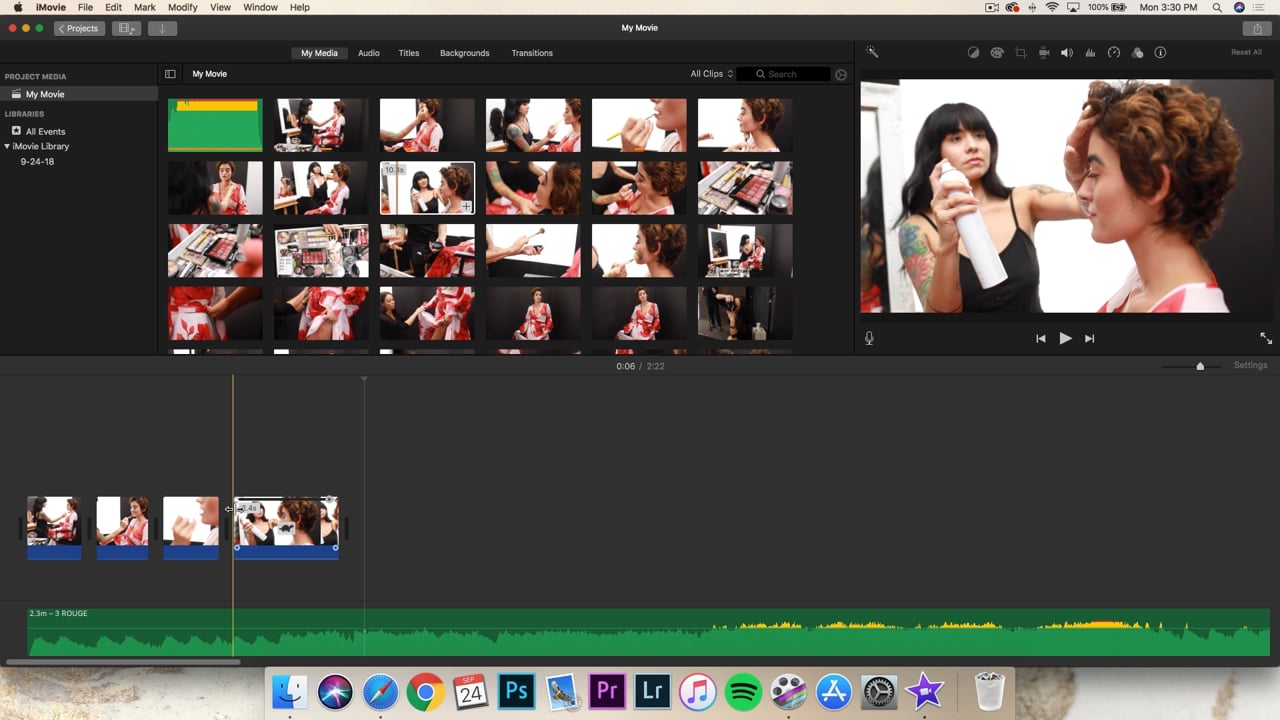Select the green-screen clip thumbnail in the browser
This screenshot has width=1280, height=720.
(215, 125)
